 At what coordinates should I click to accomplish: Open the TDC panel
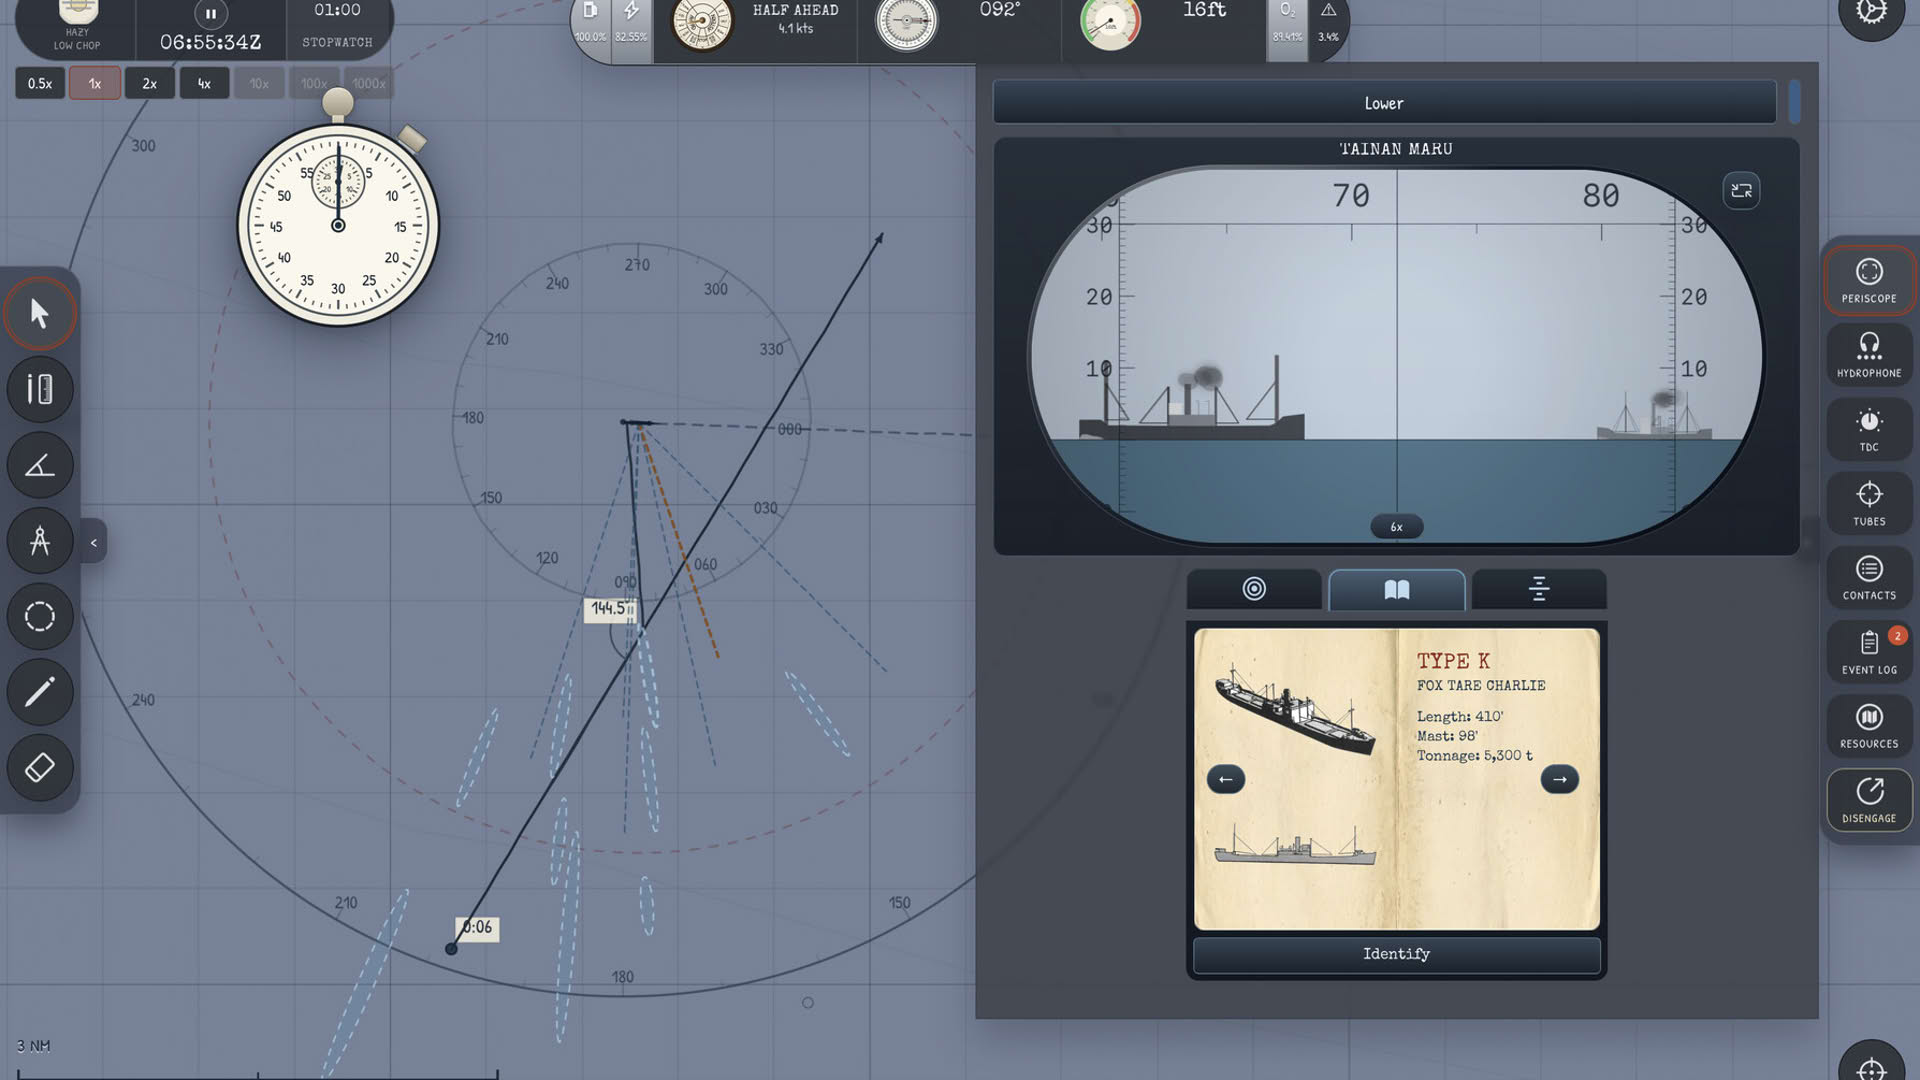tap(1869, 430)
